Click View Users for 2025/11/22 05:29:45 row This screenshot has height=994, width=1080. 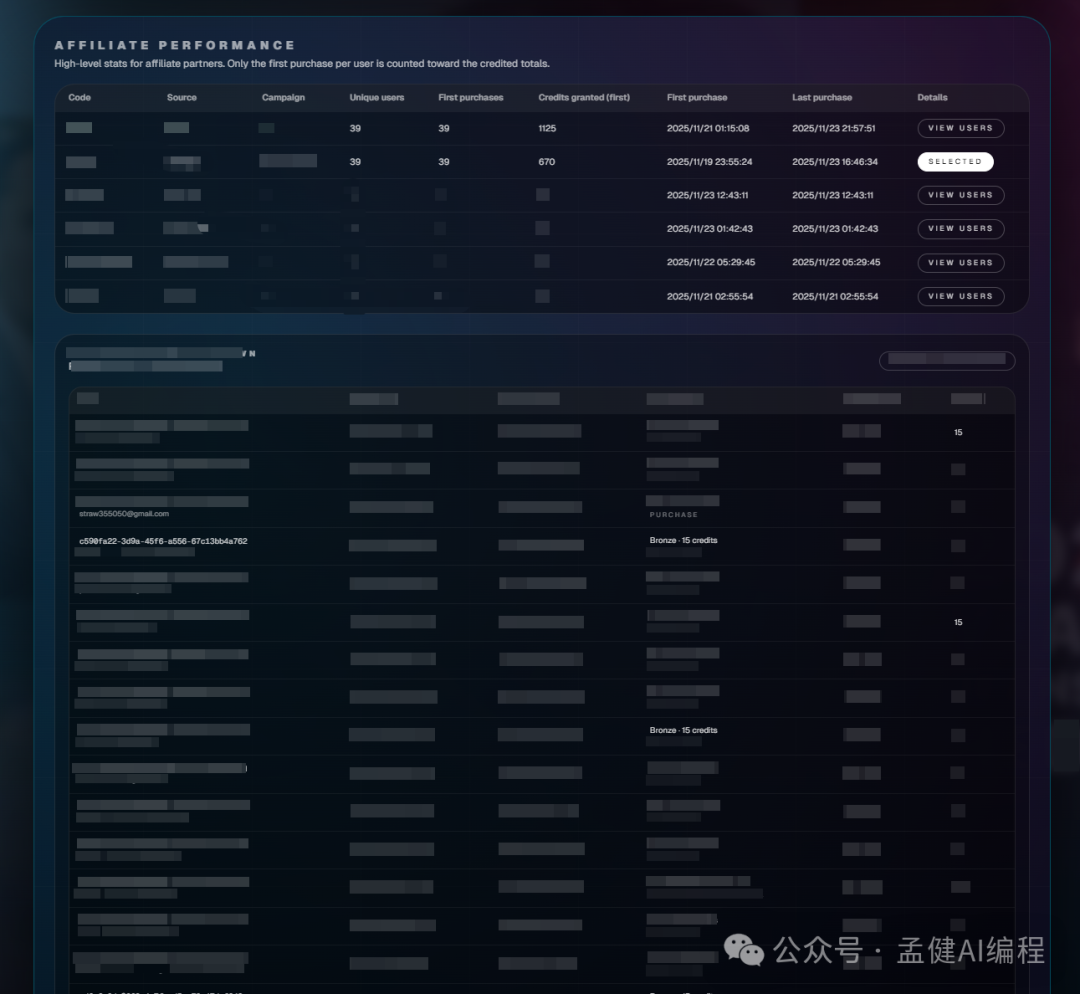click(960, 263)
